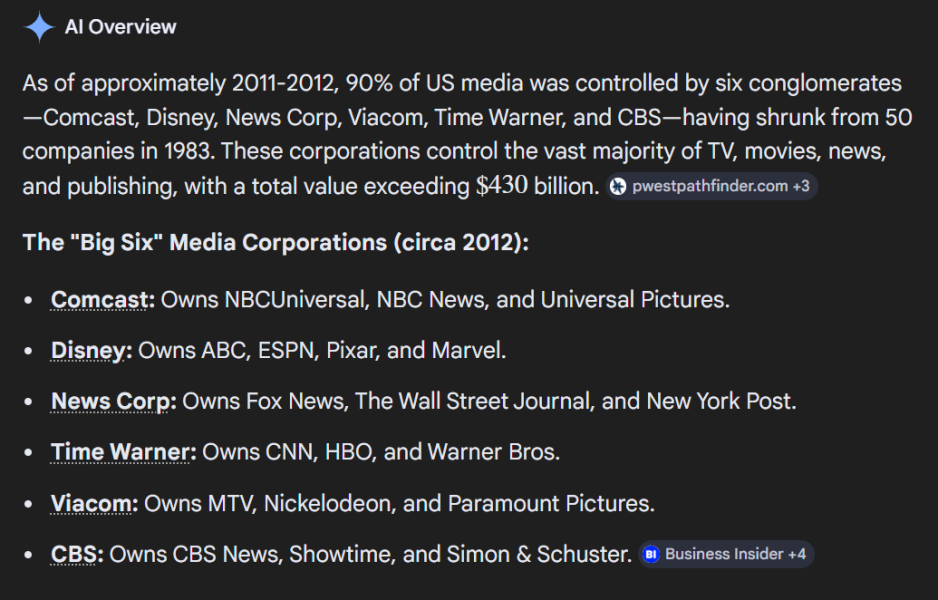Screen dimensions: 938x600
Task: Open the Comcast underlined link
Action: [99, 300]
